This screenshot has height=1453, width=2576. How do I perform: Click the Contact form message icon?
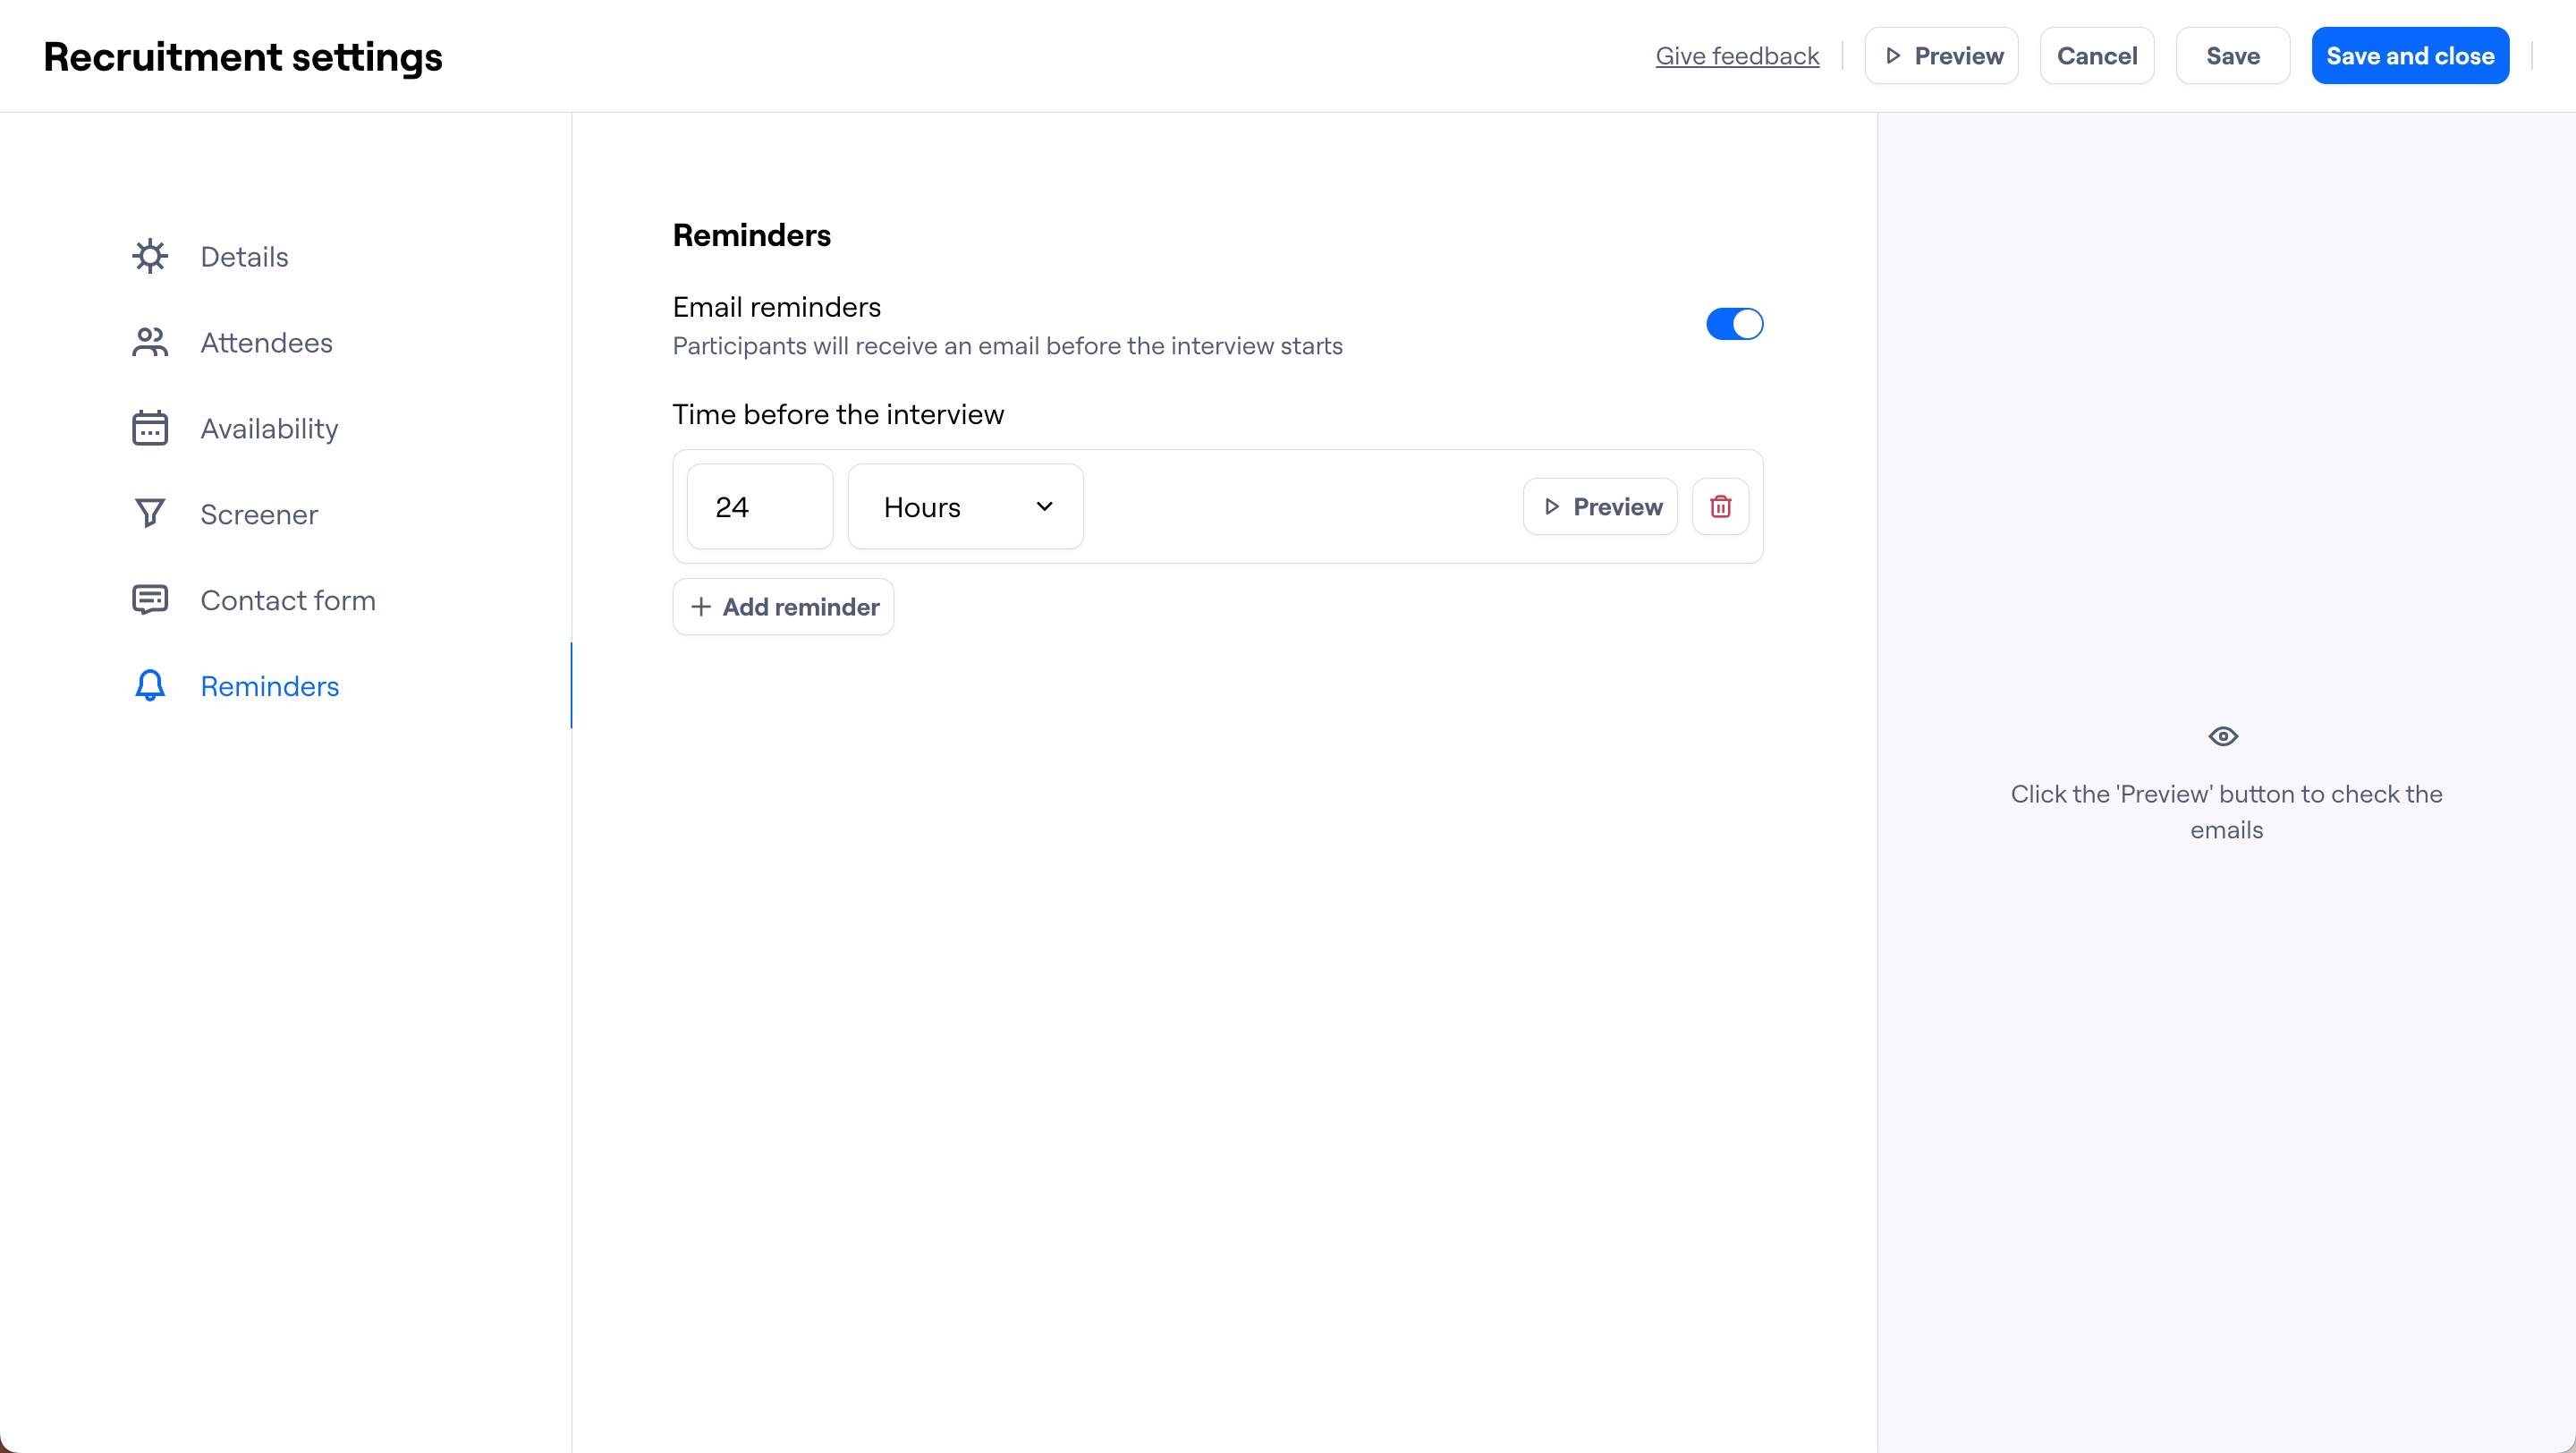[150, 600]
